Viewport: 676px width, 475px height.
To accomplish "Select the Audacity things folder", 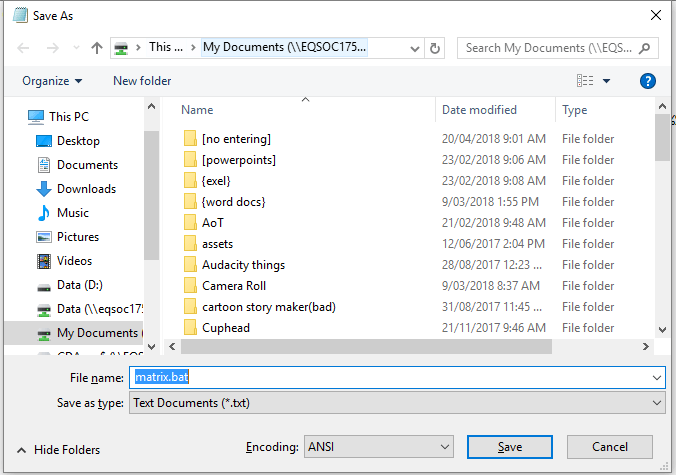I will 243,265.
